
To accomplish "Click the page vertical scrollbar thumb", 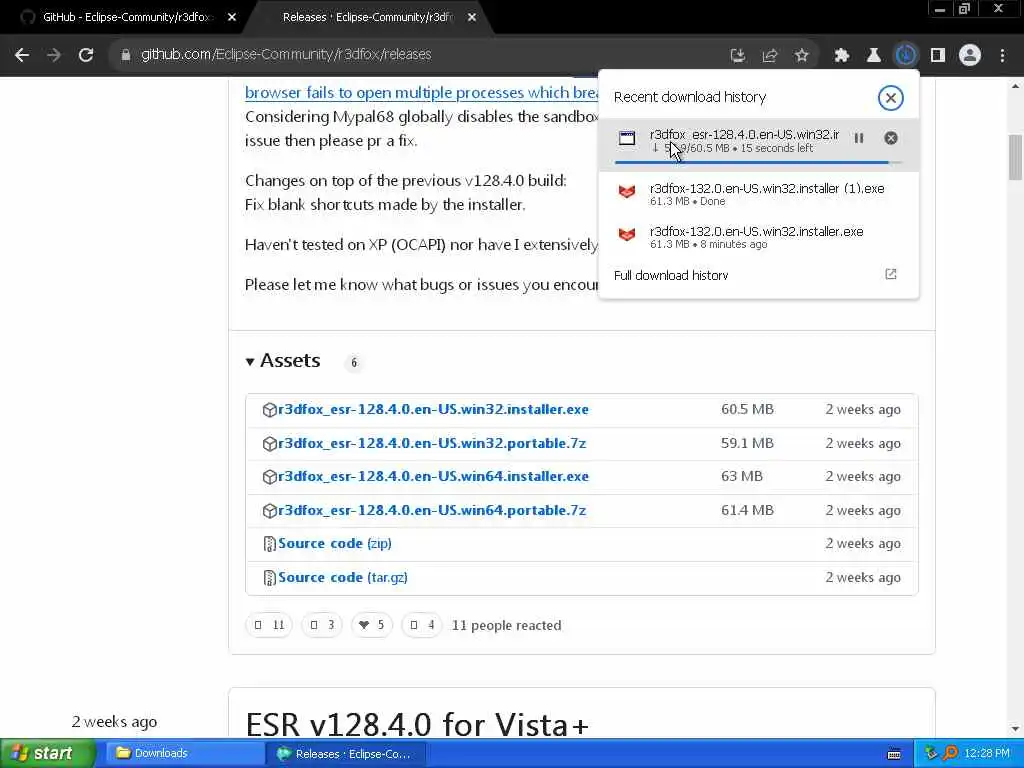I will click(1016, 157).
